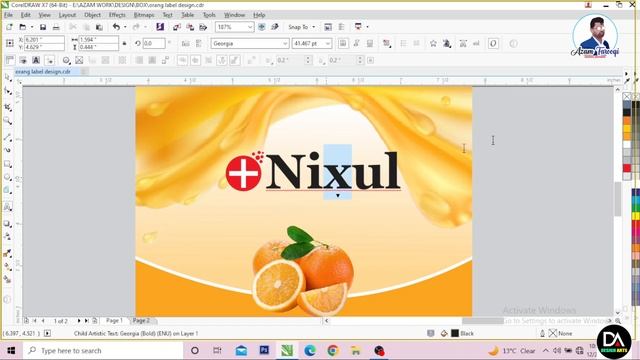Select the Pick tool in toolbox
Viewport: 640px width, 360px height.
(7, 78)
